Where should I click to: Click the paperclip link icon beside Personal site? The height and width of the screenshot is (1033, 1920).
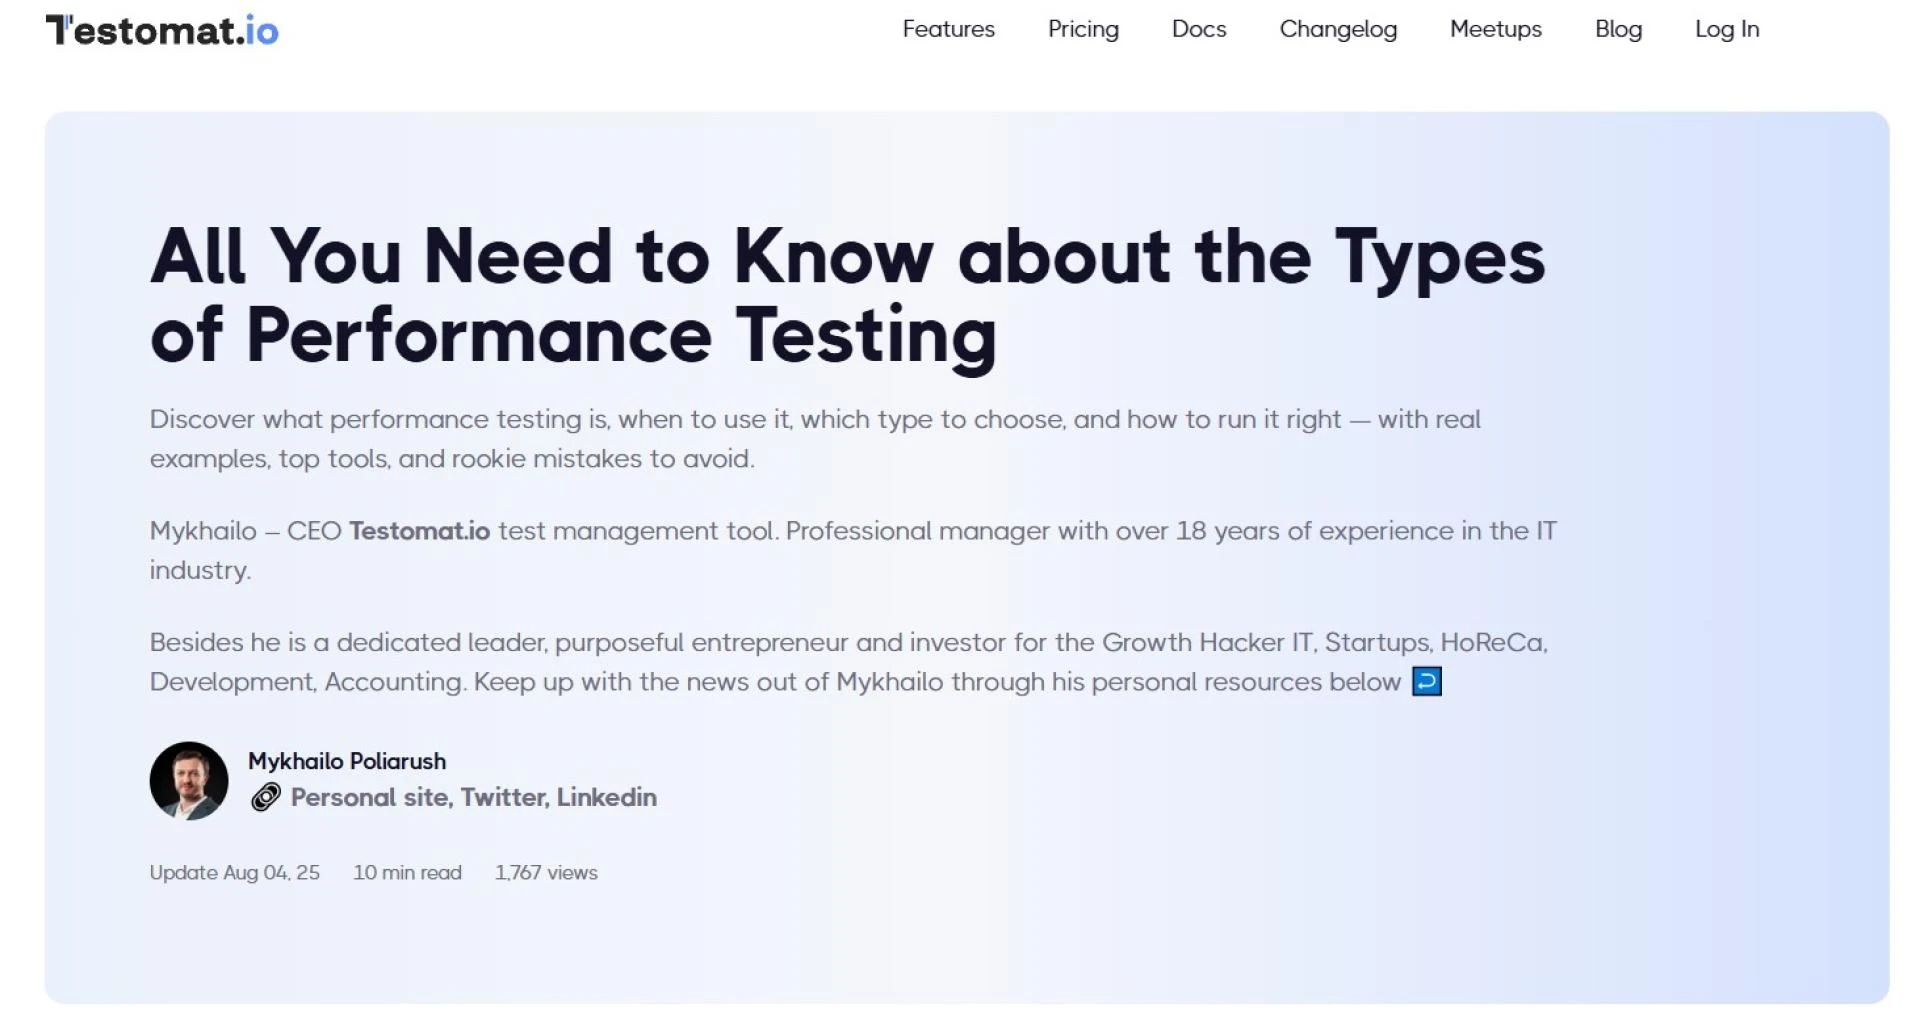264,798
